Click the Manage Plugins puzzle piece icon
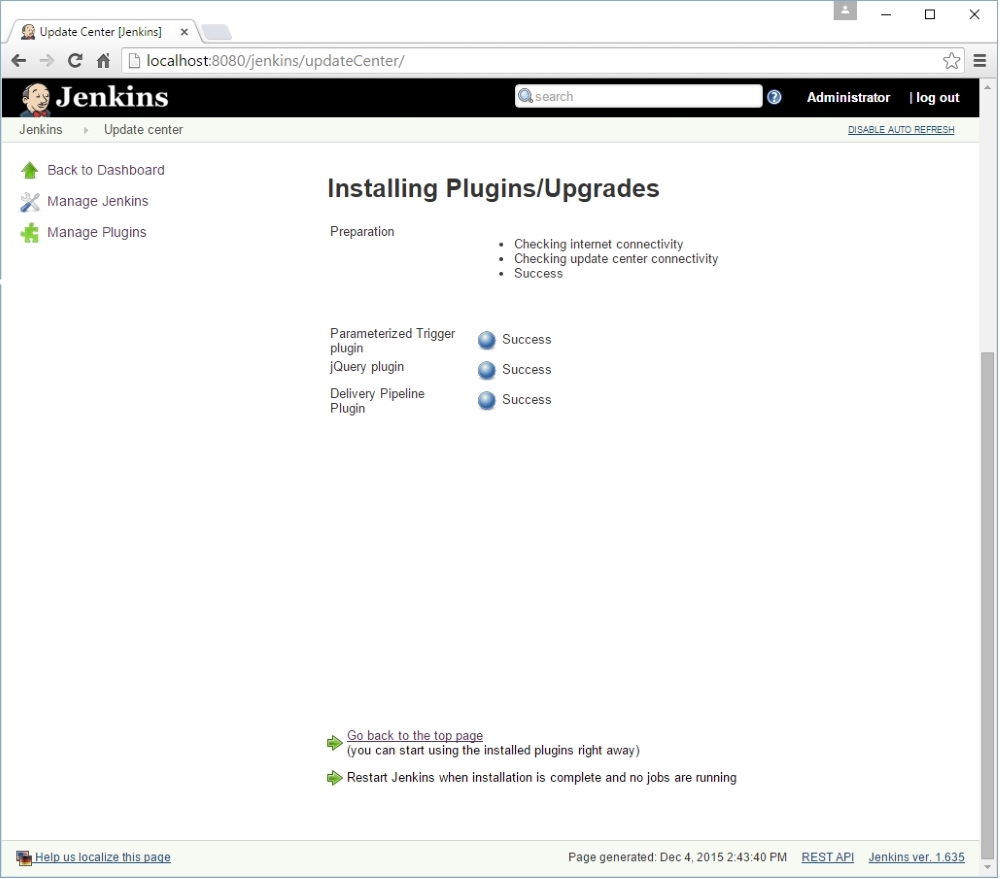This screenshot has width=1000, height=879. click(29, 233)
